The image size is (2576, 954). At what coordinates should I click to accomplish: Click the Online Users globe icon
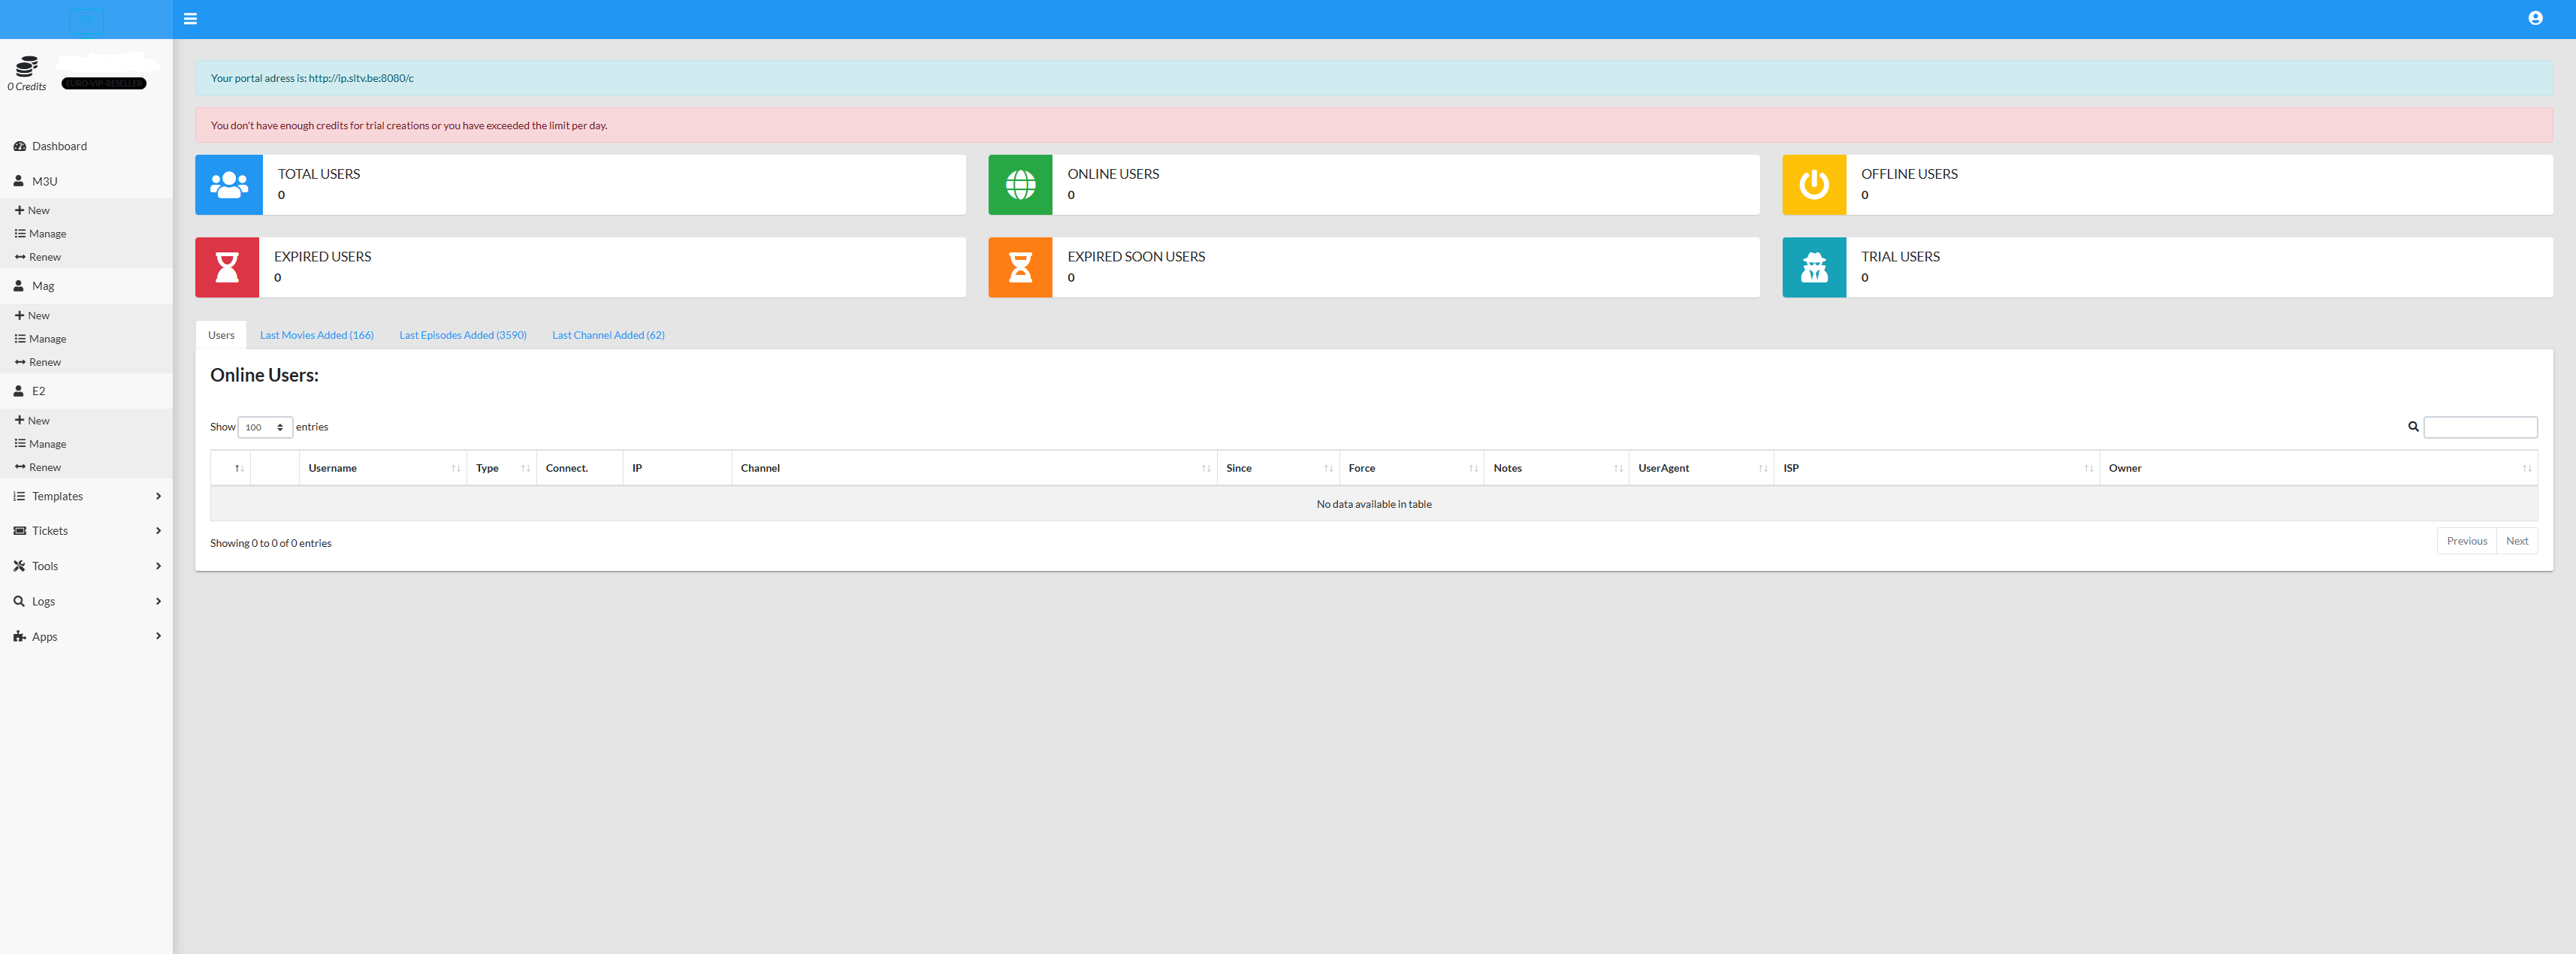click(x=1020, y=185)
